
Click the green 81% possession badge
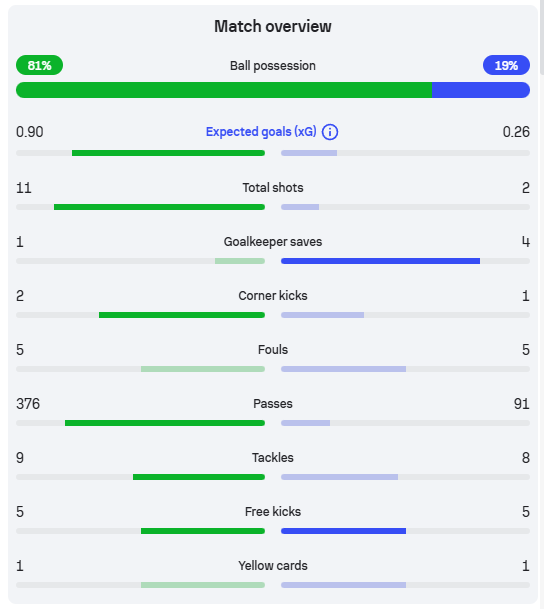(x=40, y=65)
